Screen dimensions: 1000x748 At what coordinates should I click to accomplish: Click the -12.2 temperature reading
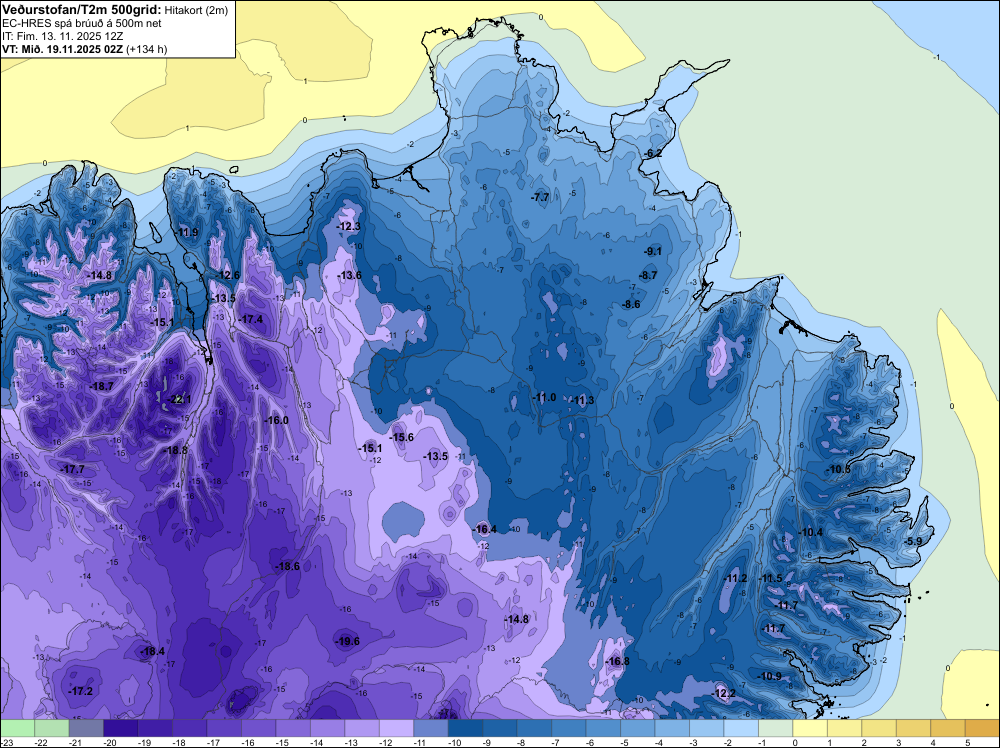(x=724, y=694)
